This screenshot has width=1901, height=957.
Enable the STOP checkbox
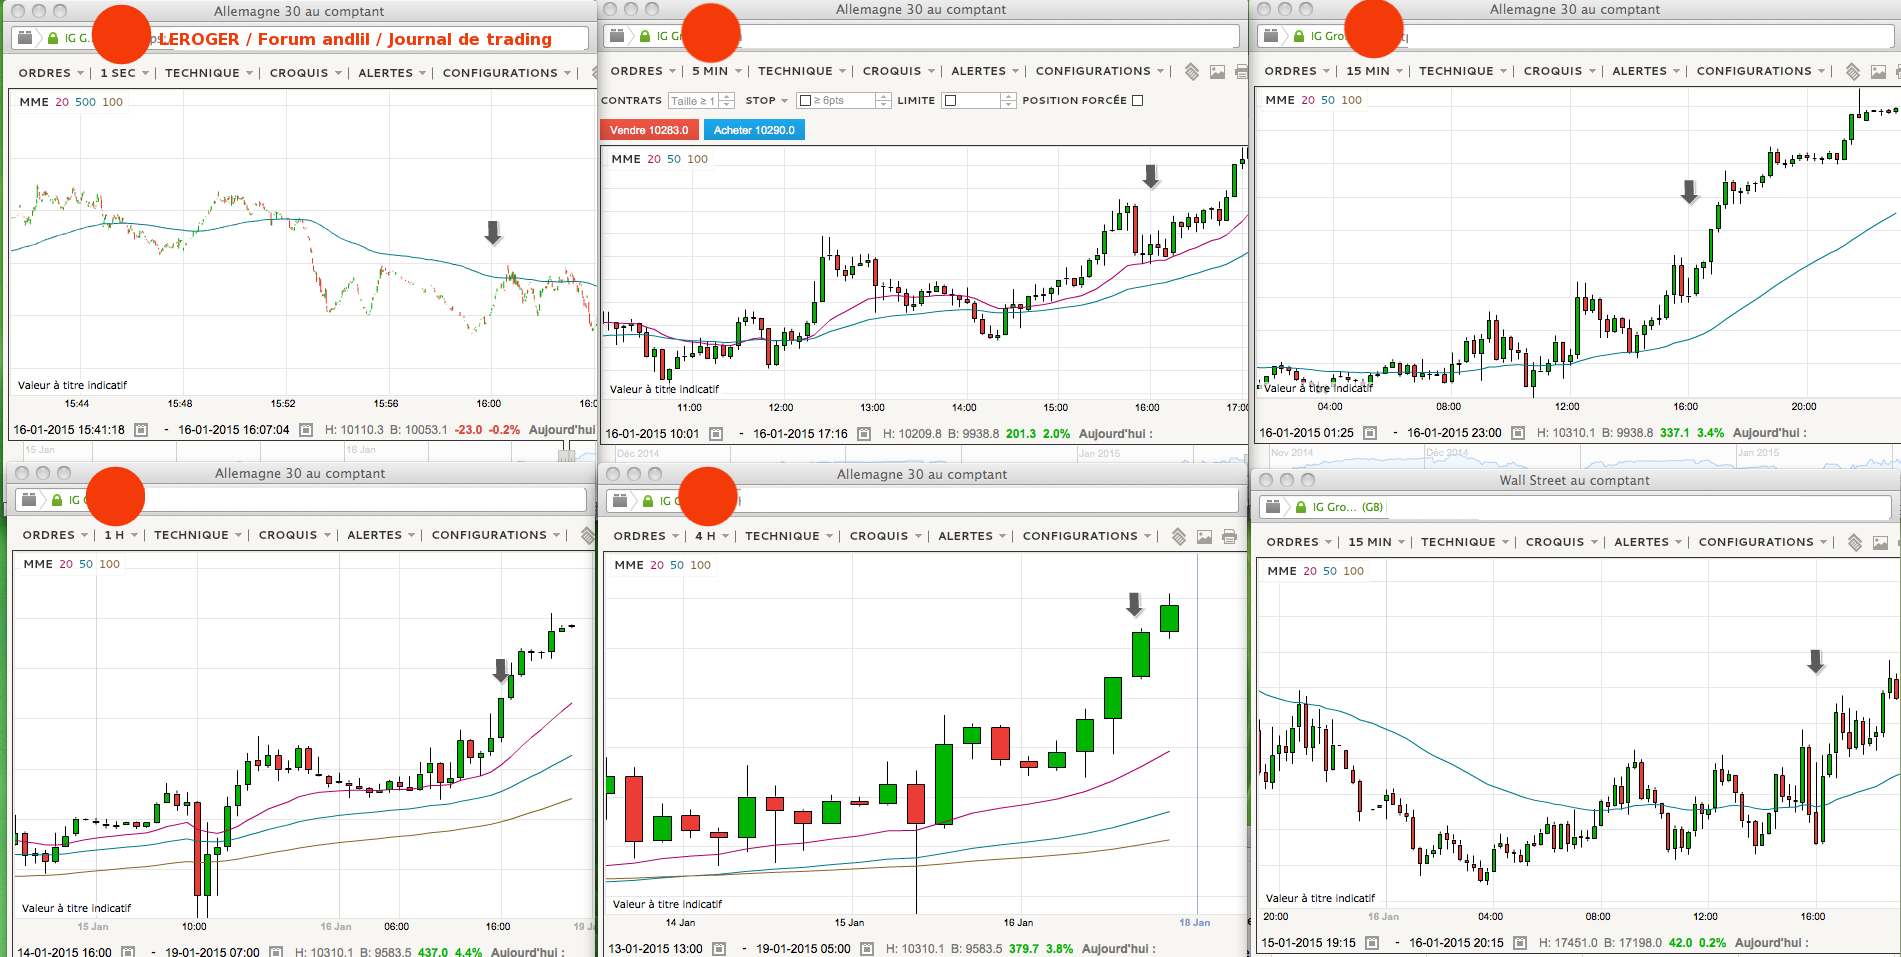(x=805, y=101)
